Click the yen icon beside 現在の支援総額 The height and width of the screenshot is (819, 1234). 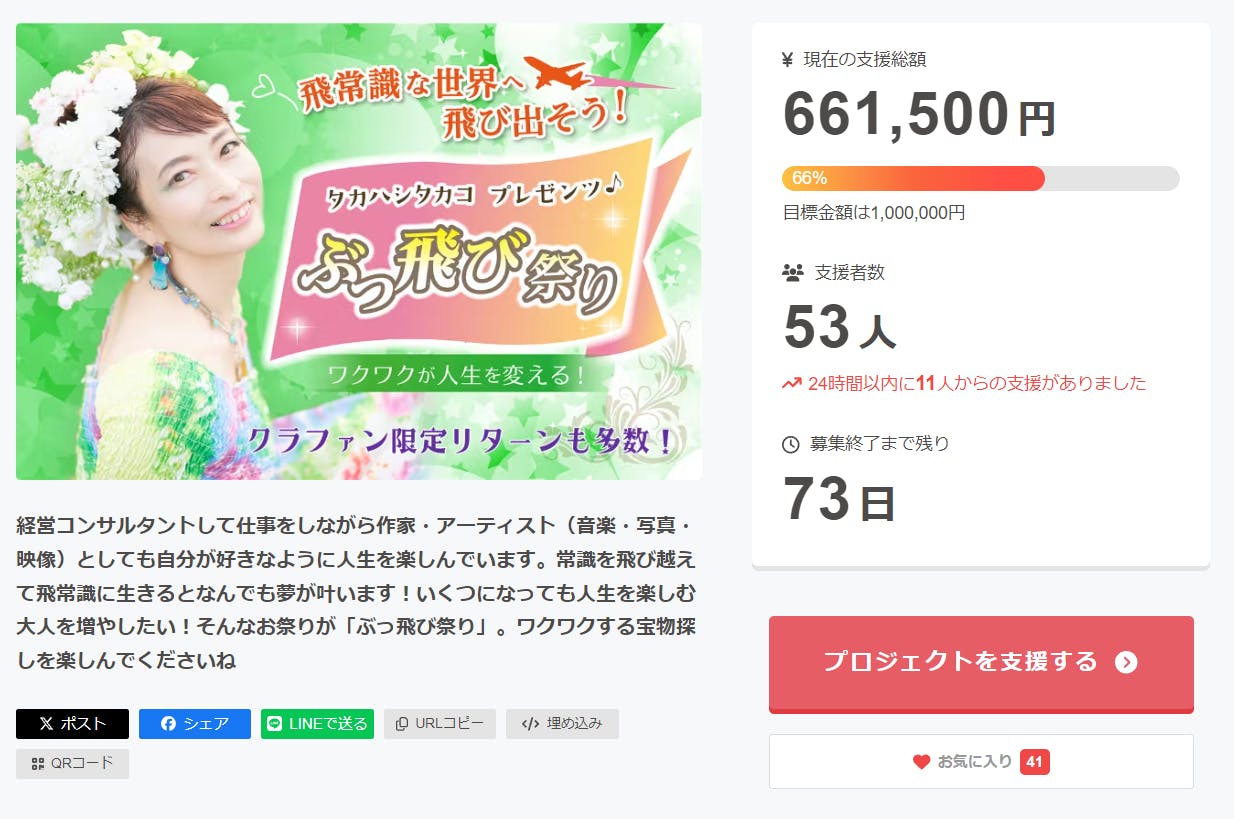tap(788, 59)
